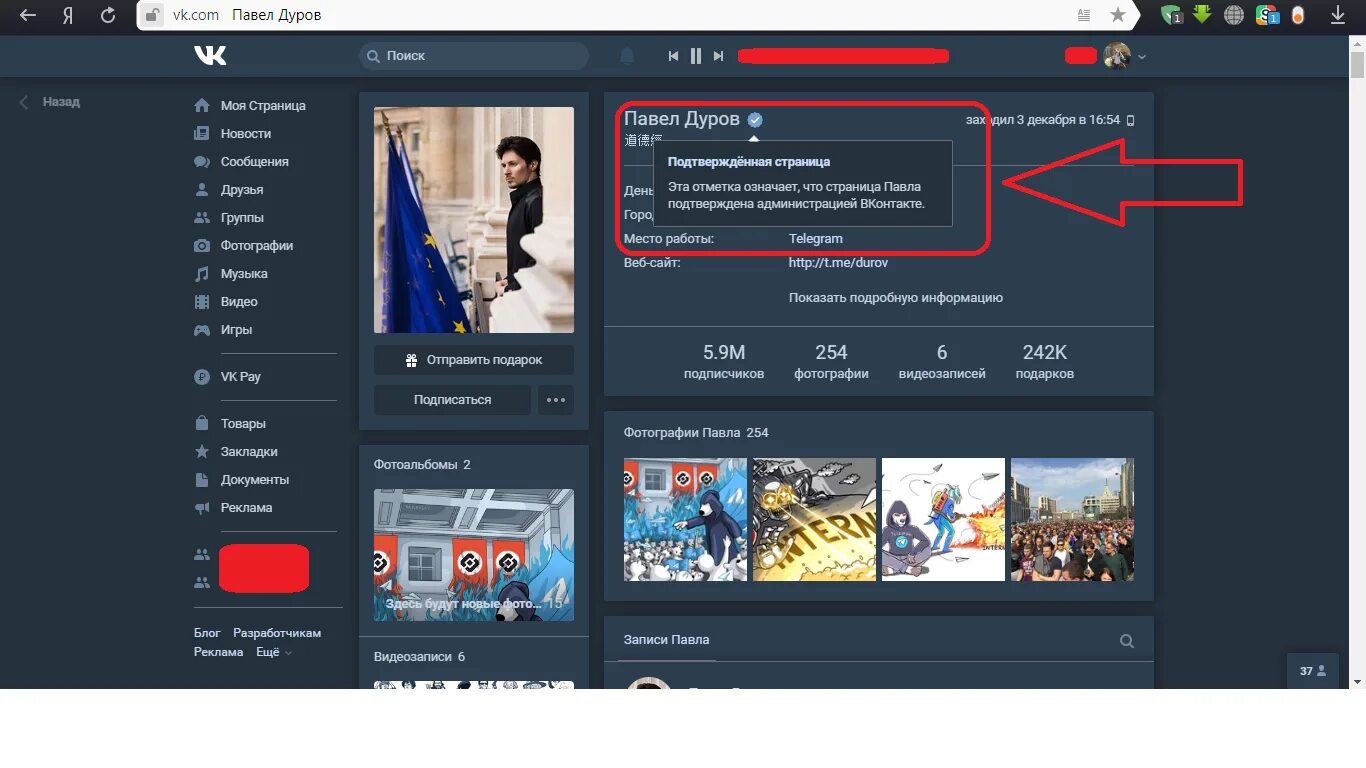
Task: Open browser downloads arrow icon
Action: pyautogui.click(x=1338, y=15)
